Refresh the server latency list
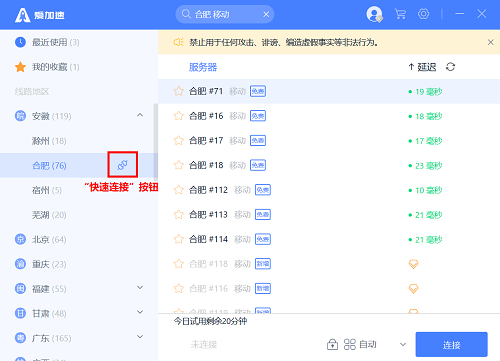500x361 pixels. click(x=450, y=67)
